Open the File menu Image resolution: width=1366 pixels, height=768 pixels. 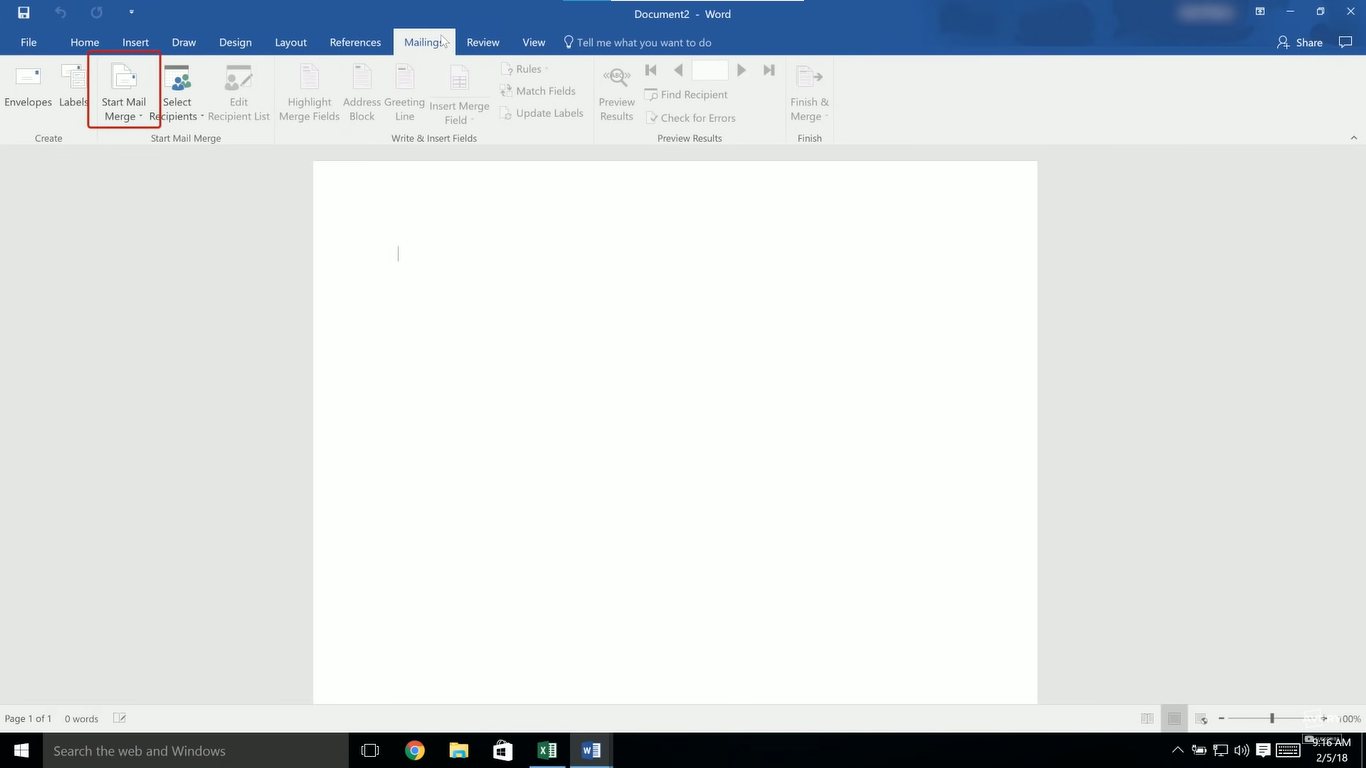[28, 42]
